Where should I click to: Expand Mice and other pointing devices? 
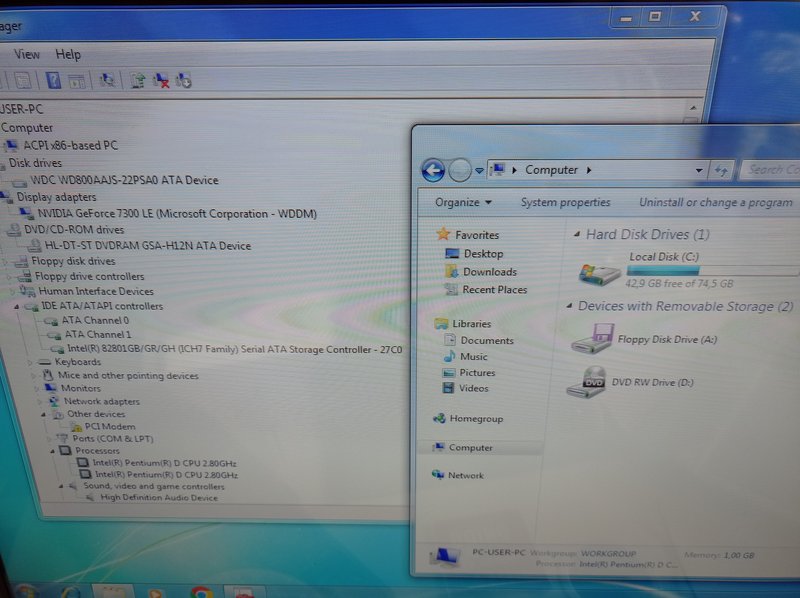point(34,376)
